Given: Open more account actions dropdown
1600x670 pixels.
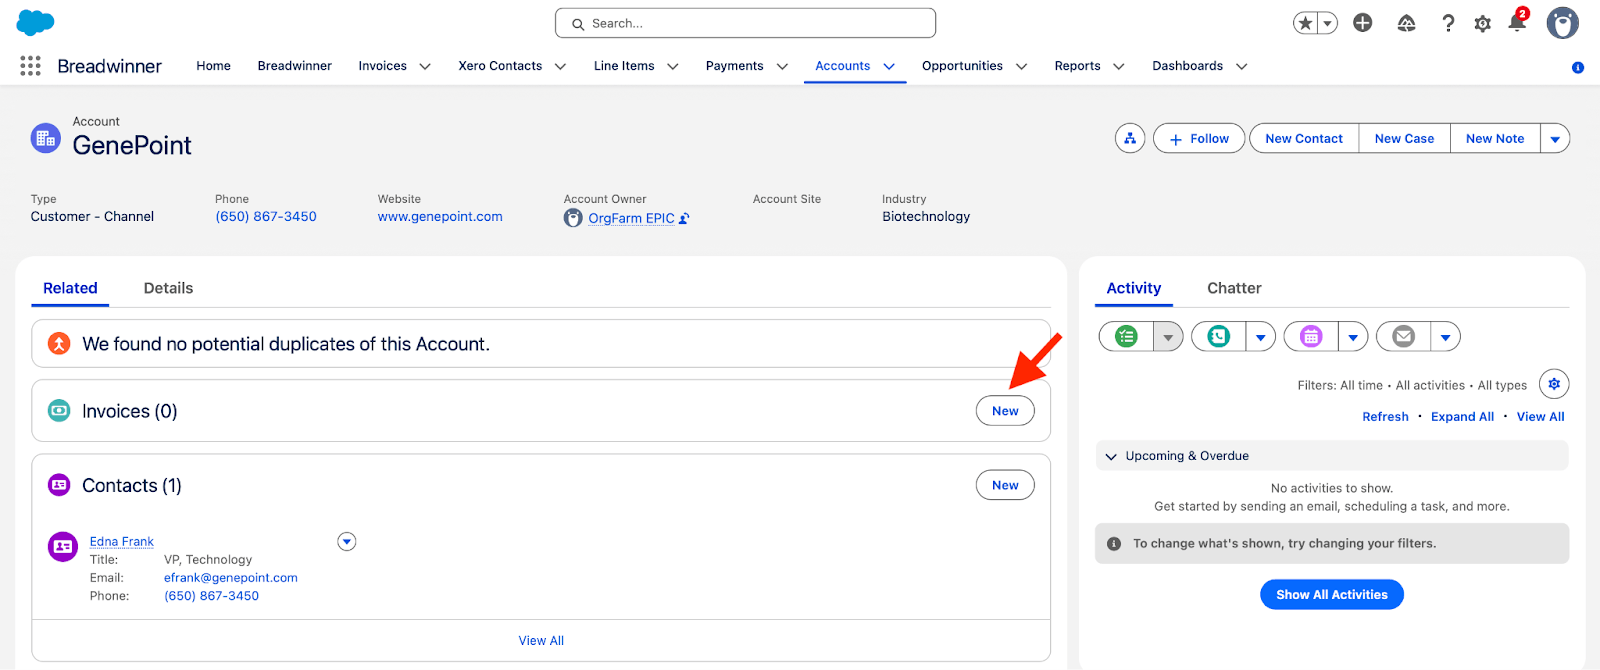Looking at the screenshot, I should pos(1555,139).
